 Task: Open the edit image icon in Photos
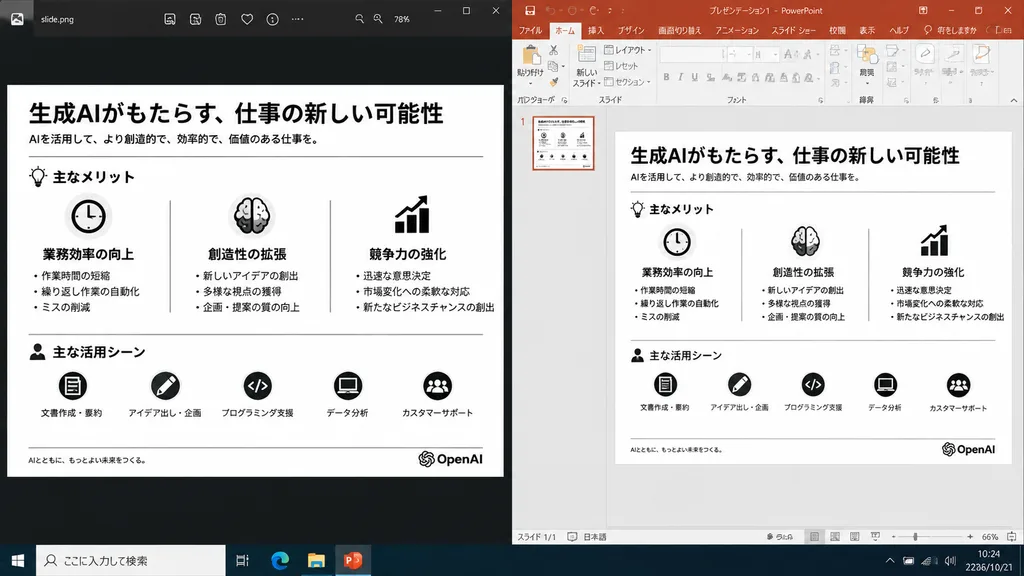click(170, 20)
